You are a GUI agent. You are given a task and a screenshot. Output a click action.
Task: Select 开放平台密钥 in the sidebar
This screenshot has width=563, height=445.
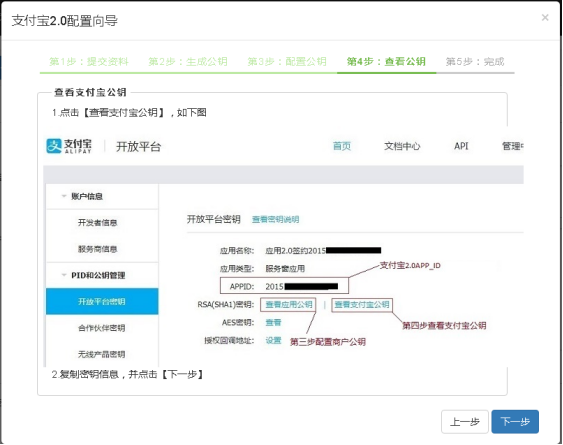coord(102,301)
